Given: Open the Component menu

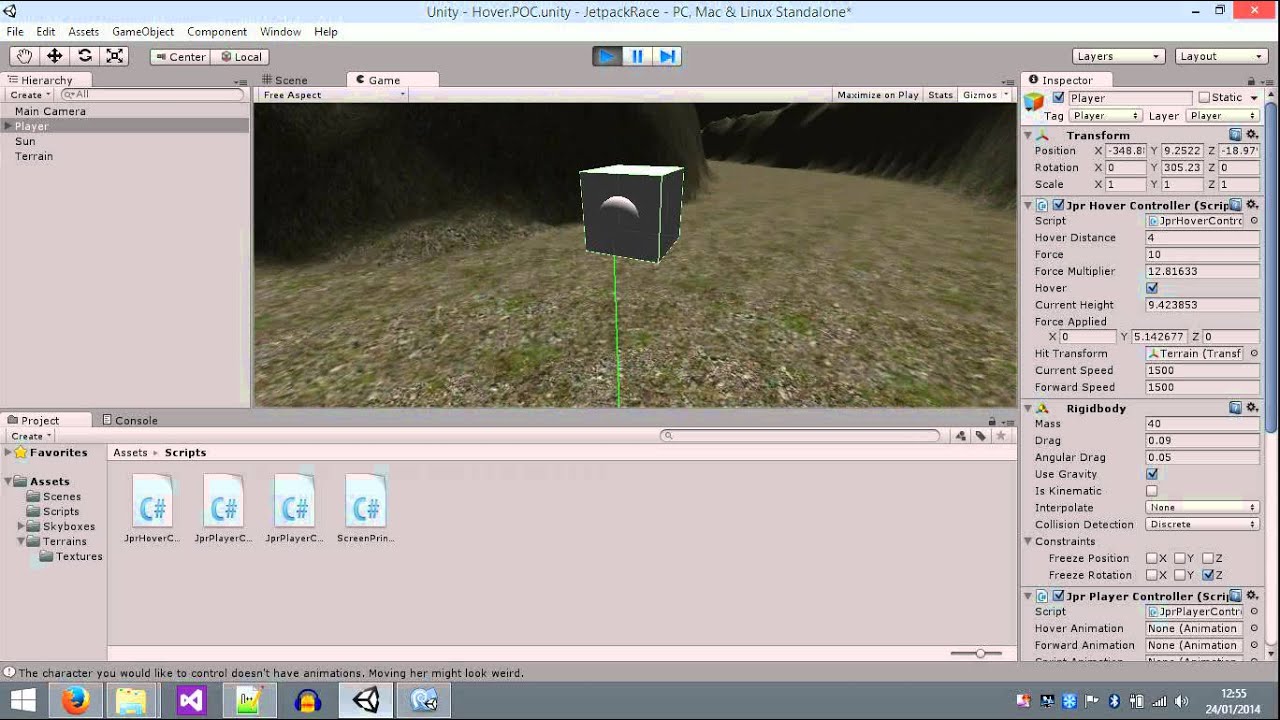Looking at the screenshot, I should pos(217,32).
